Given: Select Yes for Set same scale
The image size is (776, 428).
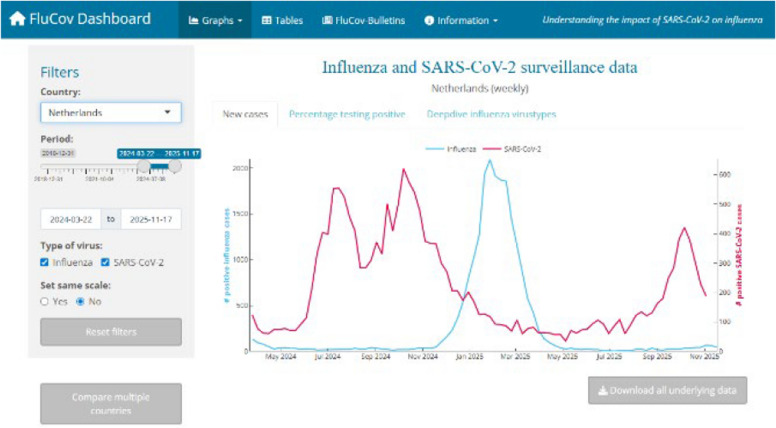Looking at the screenshot, I should point(45,301).
